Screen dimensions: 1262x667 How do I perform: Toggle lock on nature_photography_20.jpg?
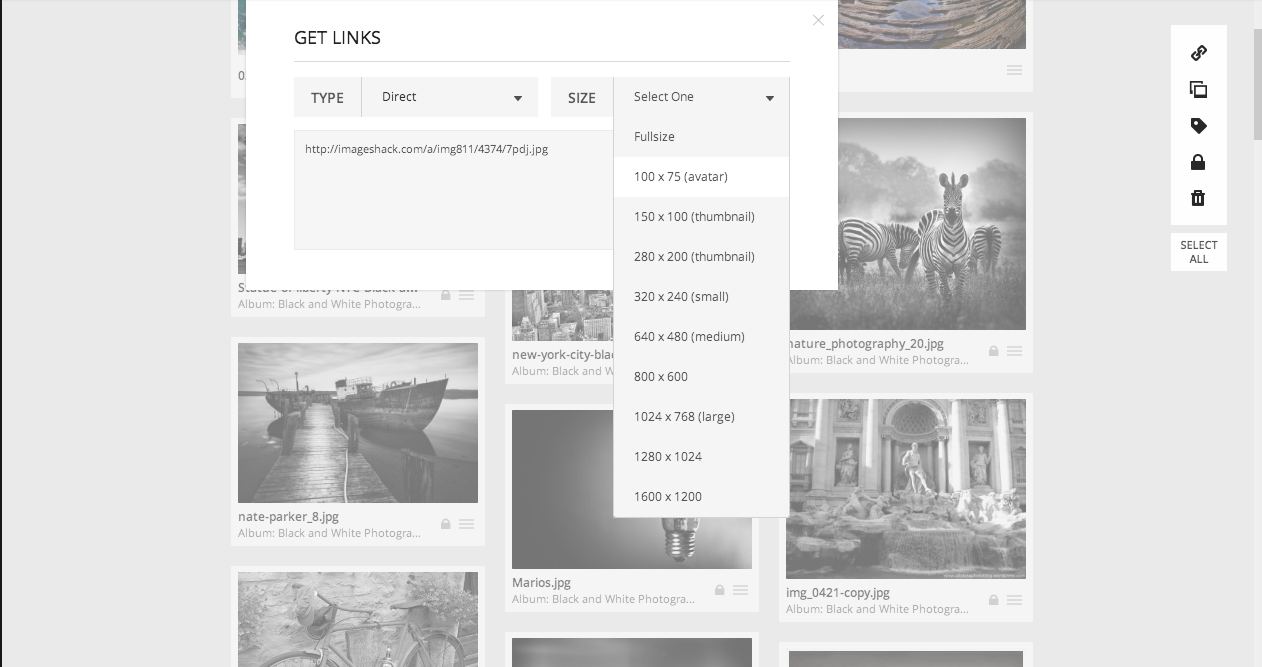pyautogui.click(x=993, y=351)
